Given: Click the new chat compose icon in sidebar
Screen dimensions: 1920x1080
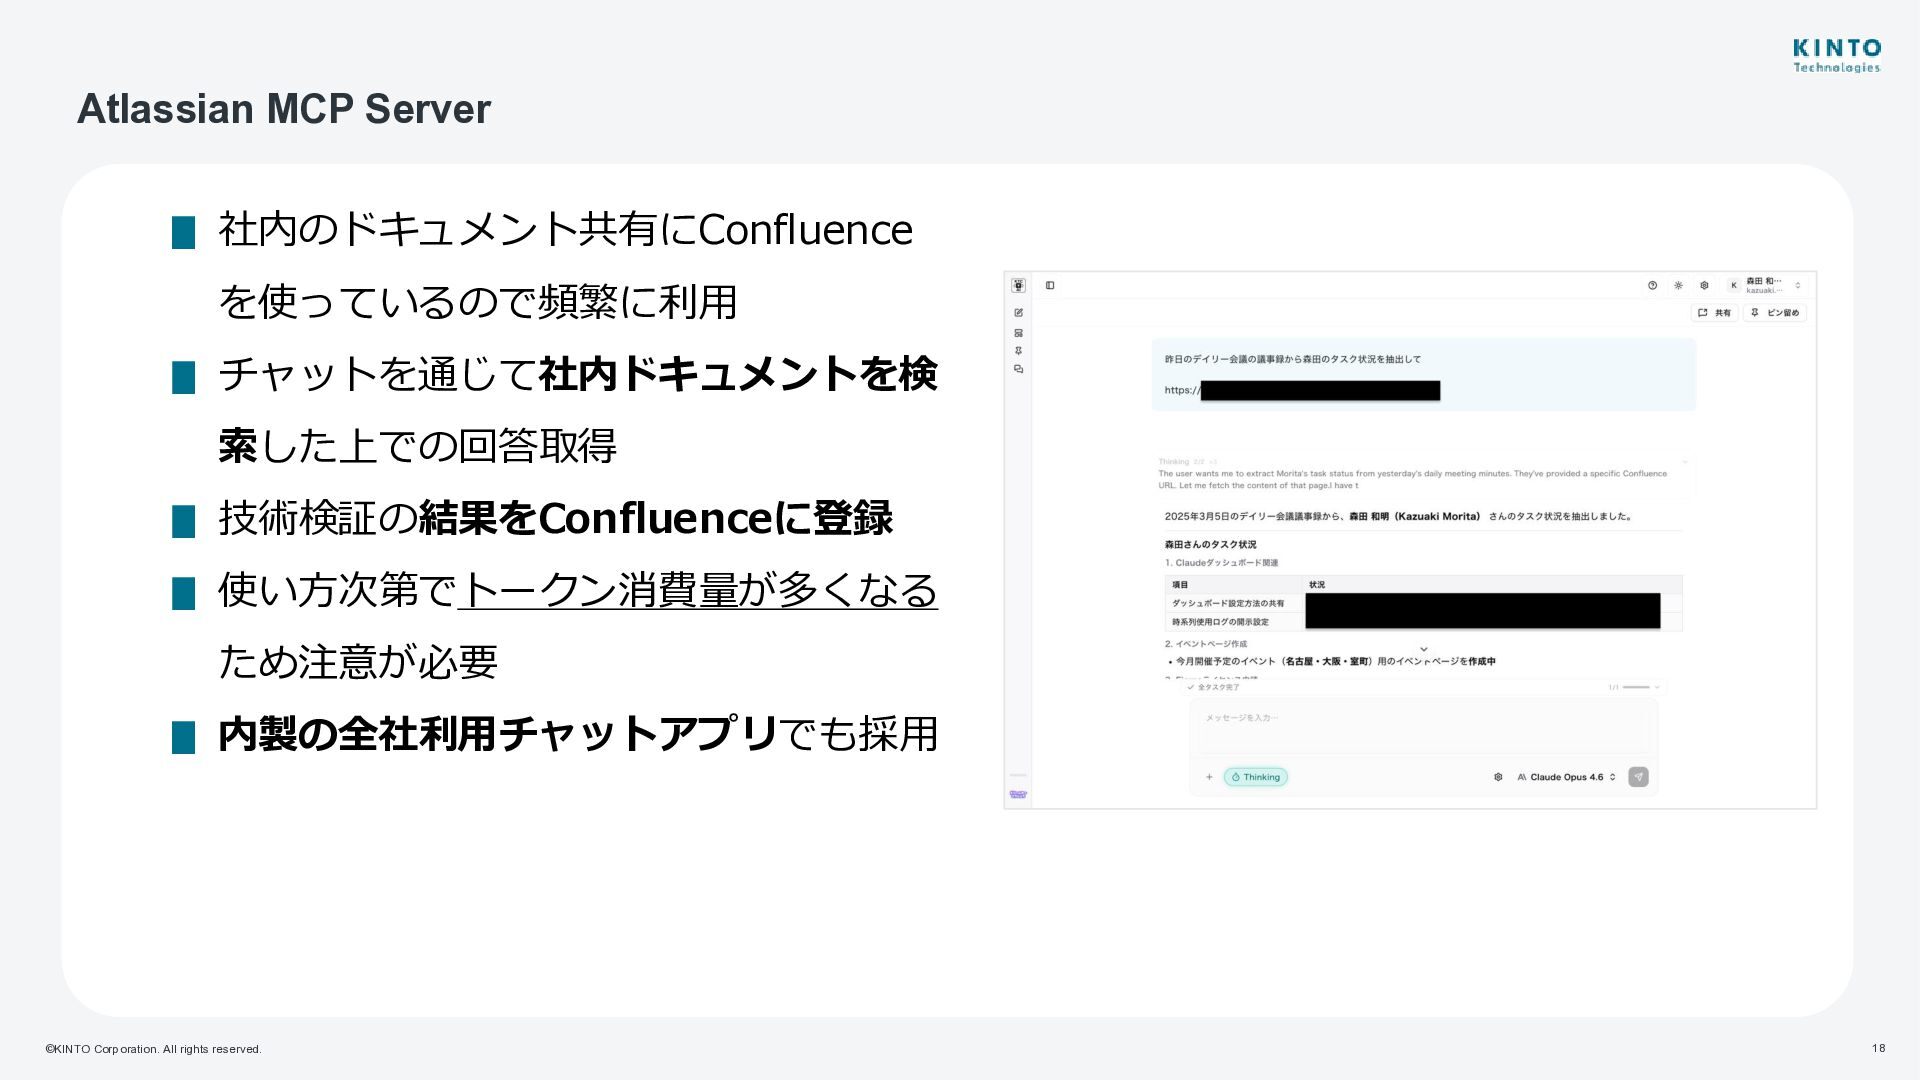Looking at the screenshot, I should click(1018, 313).
